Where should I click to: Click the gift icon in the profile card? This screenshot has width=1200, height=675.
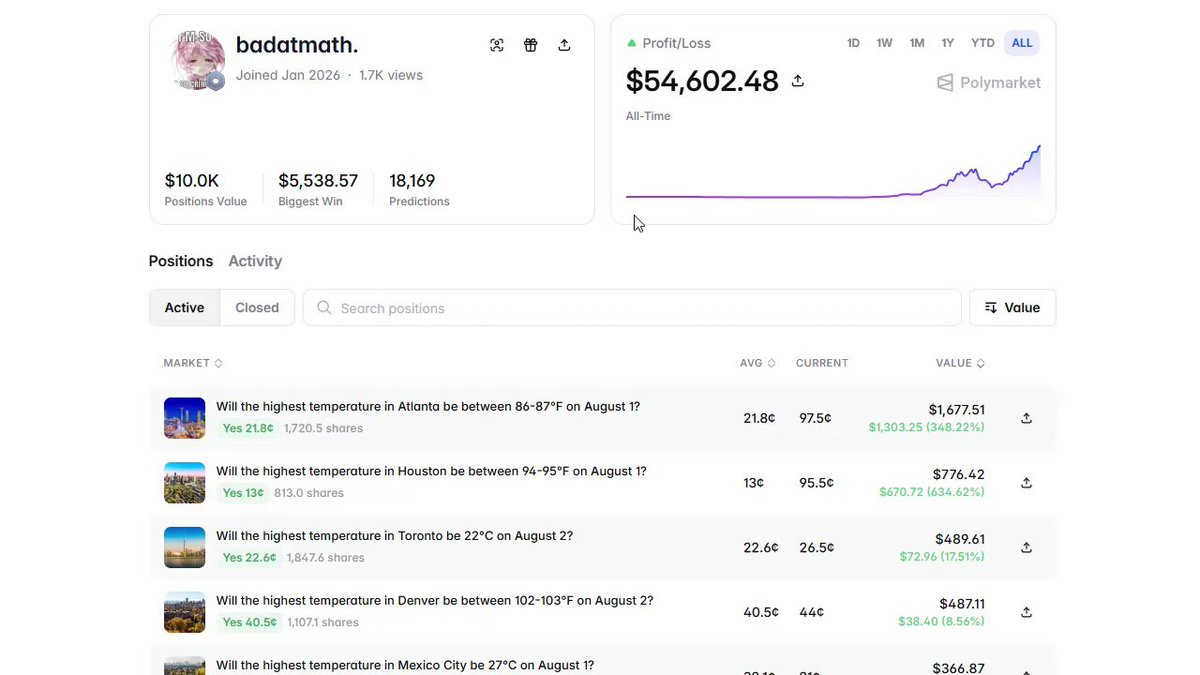[531, 45]
